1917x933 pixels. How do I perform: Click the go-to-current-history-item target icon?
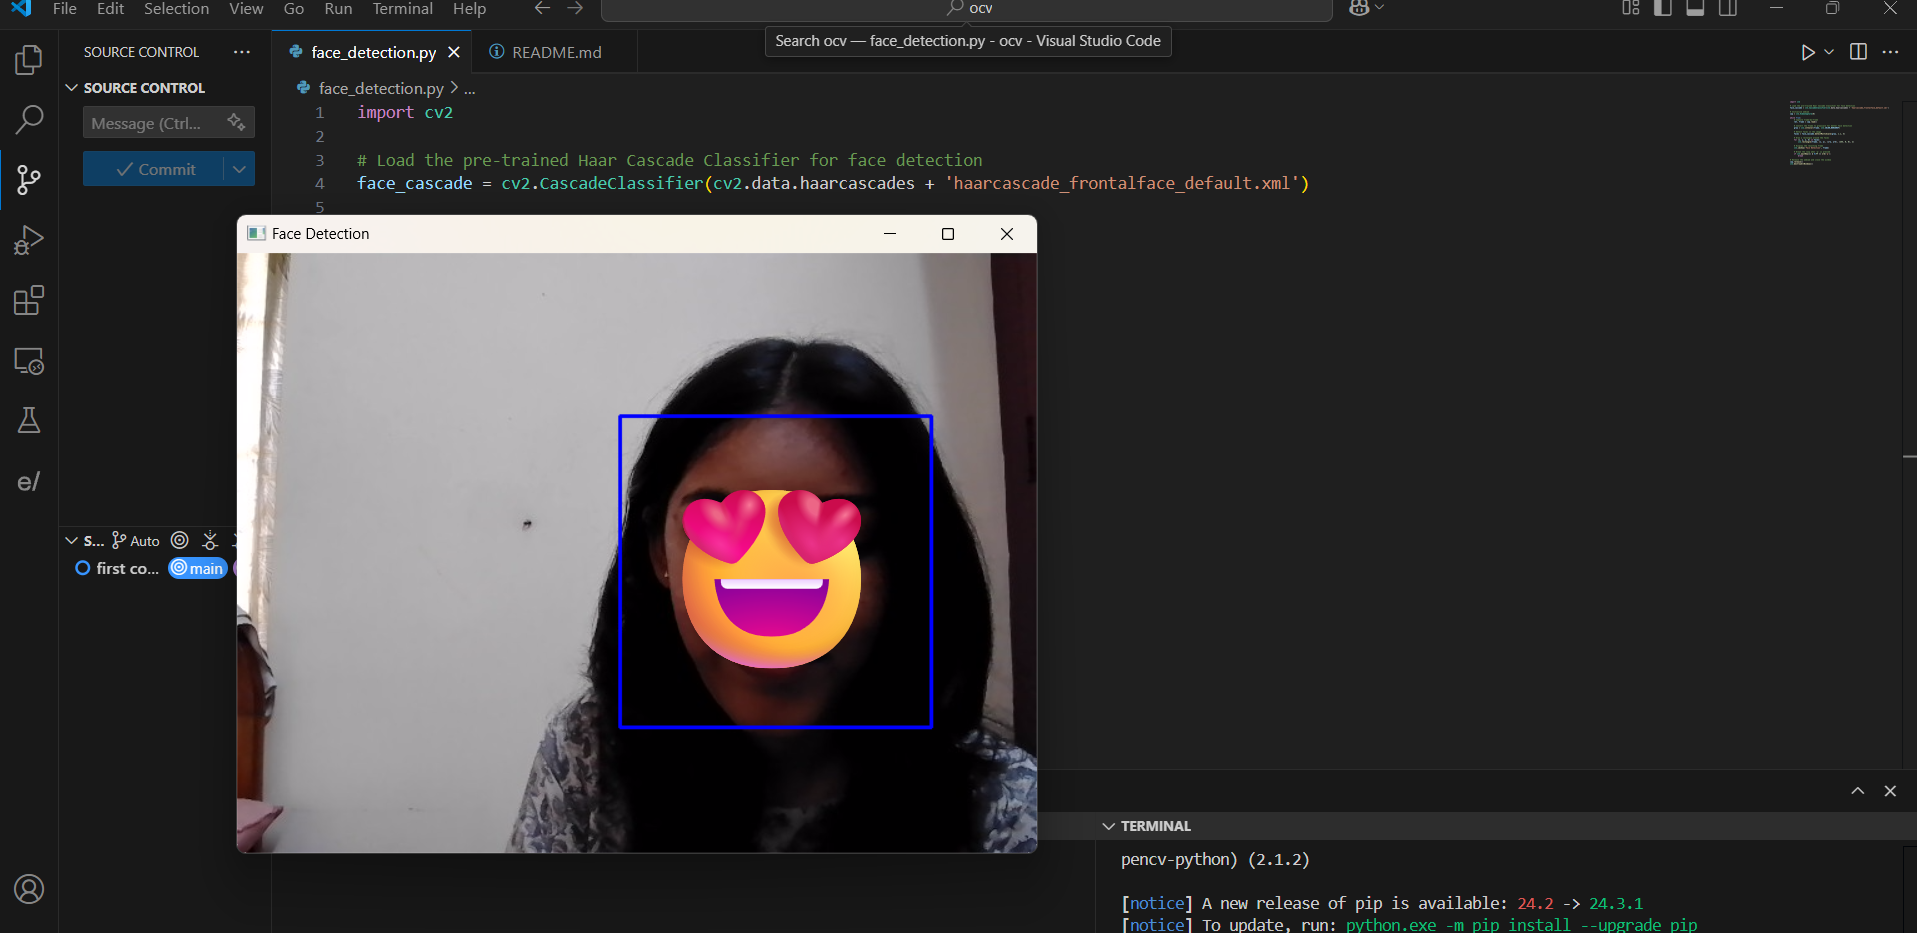tap(180, 540)
